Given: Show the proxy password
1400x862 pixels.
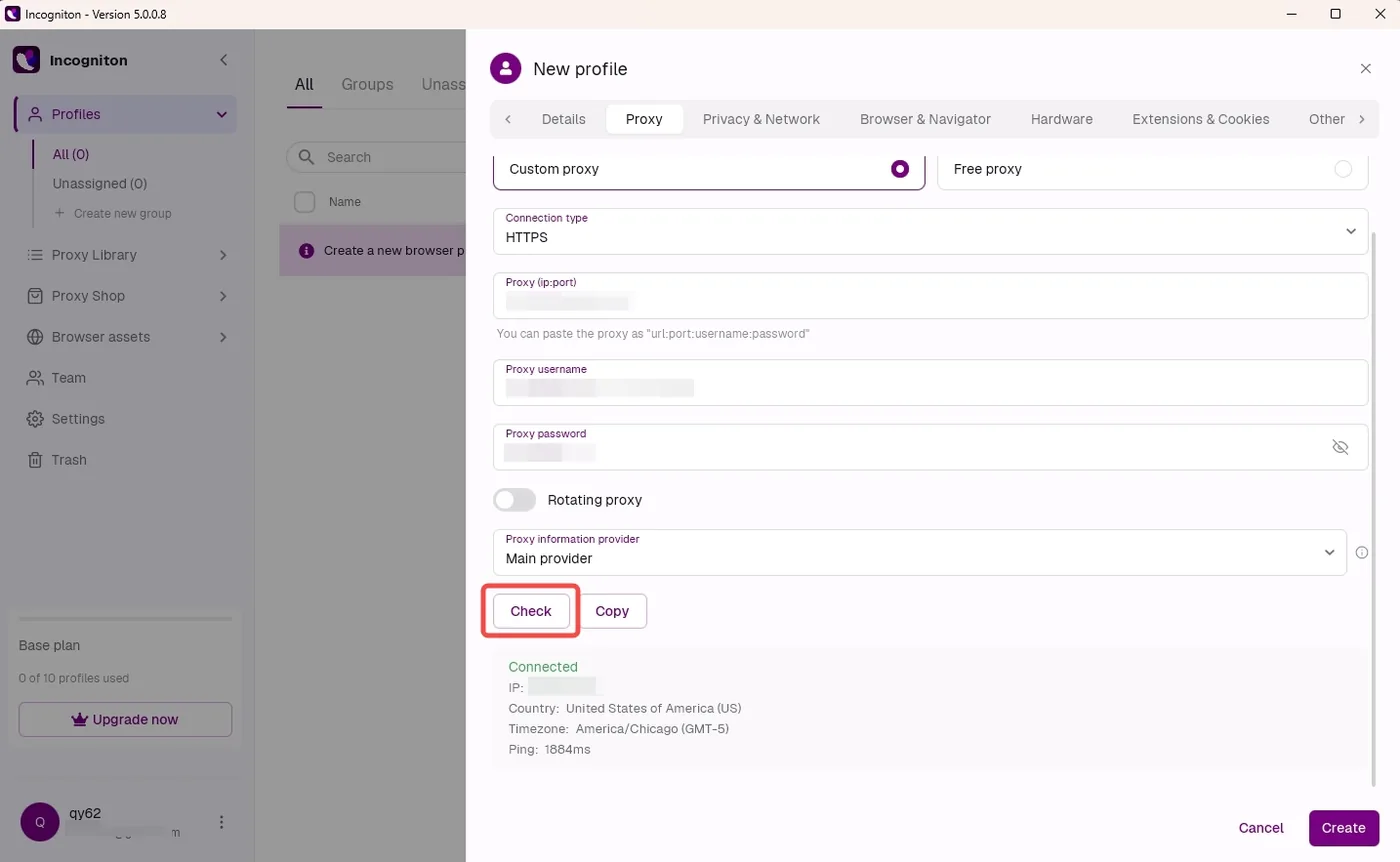Looking at the screenshot, I should 1341,447.
